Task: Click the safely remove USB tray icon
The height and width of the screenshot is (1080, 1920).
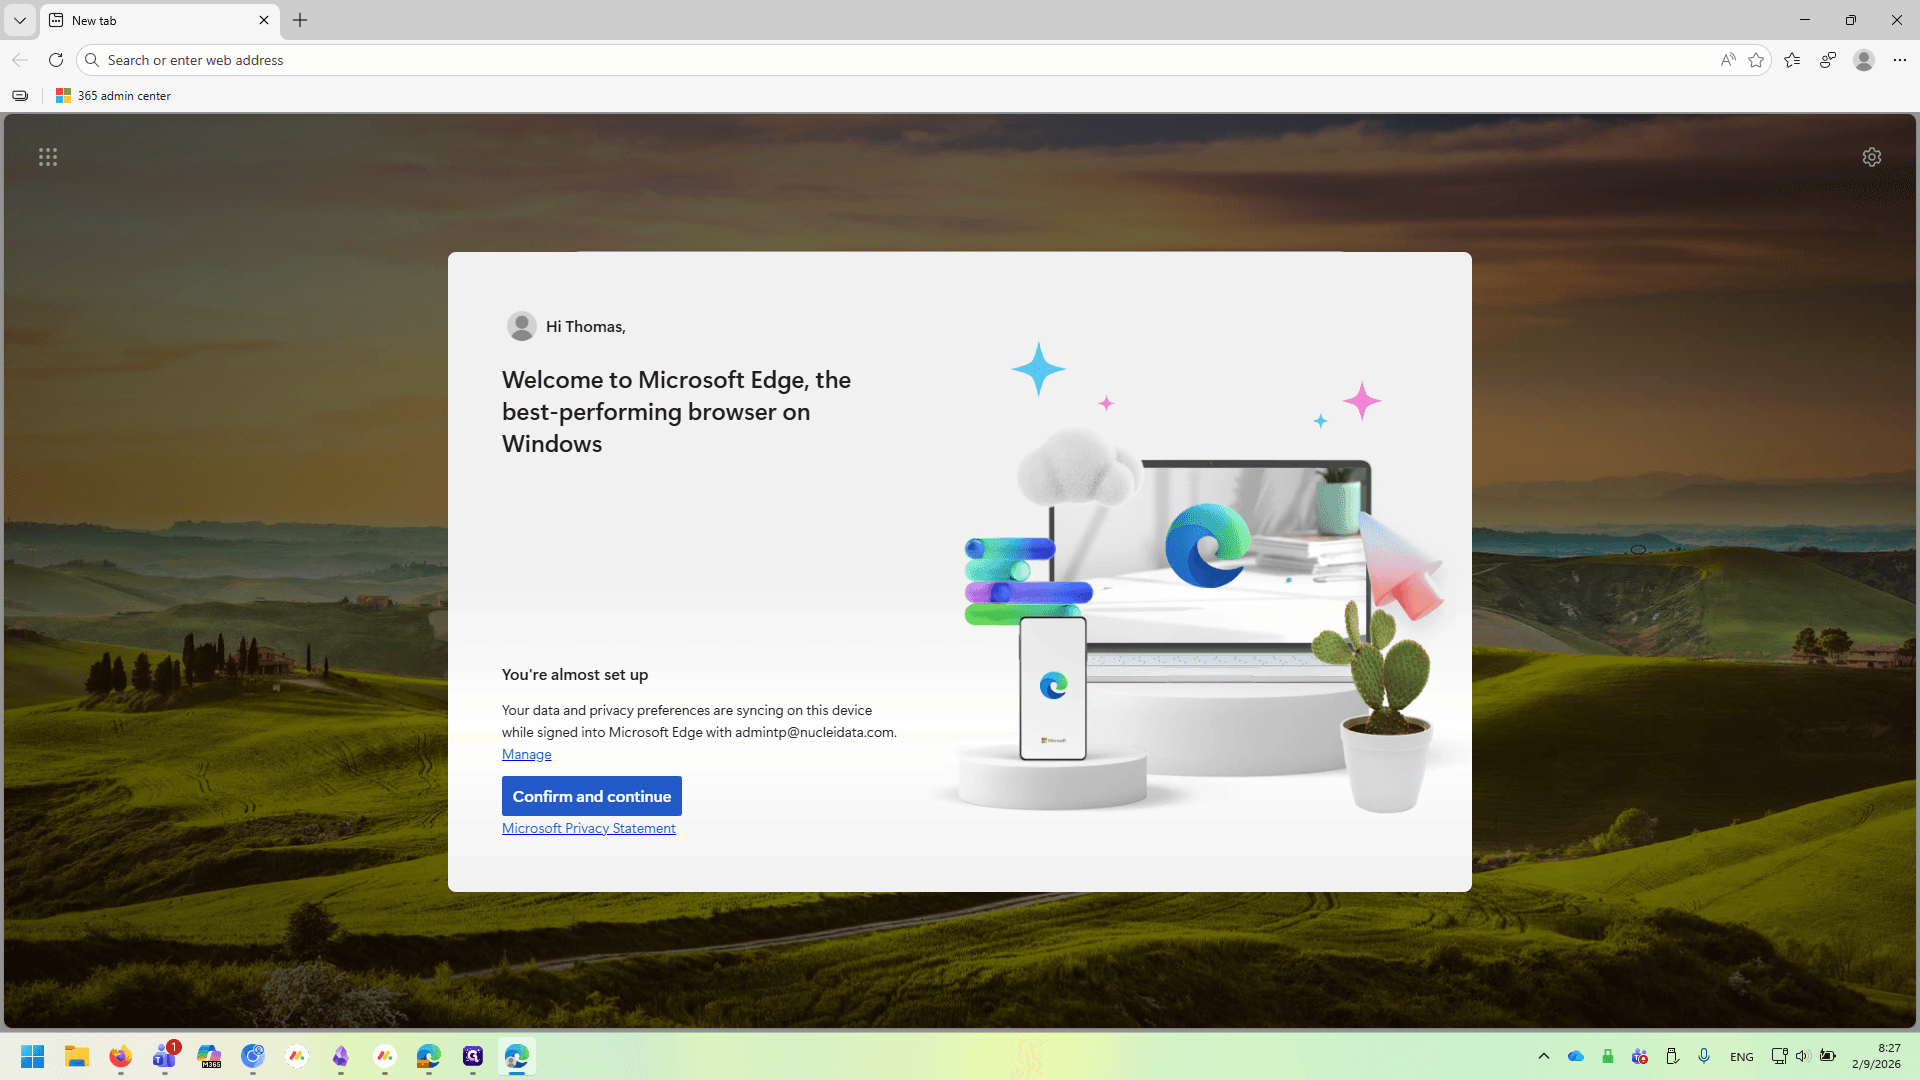Action: pyautogui.click(x=1672, y=1056)
